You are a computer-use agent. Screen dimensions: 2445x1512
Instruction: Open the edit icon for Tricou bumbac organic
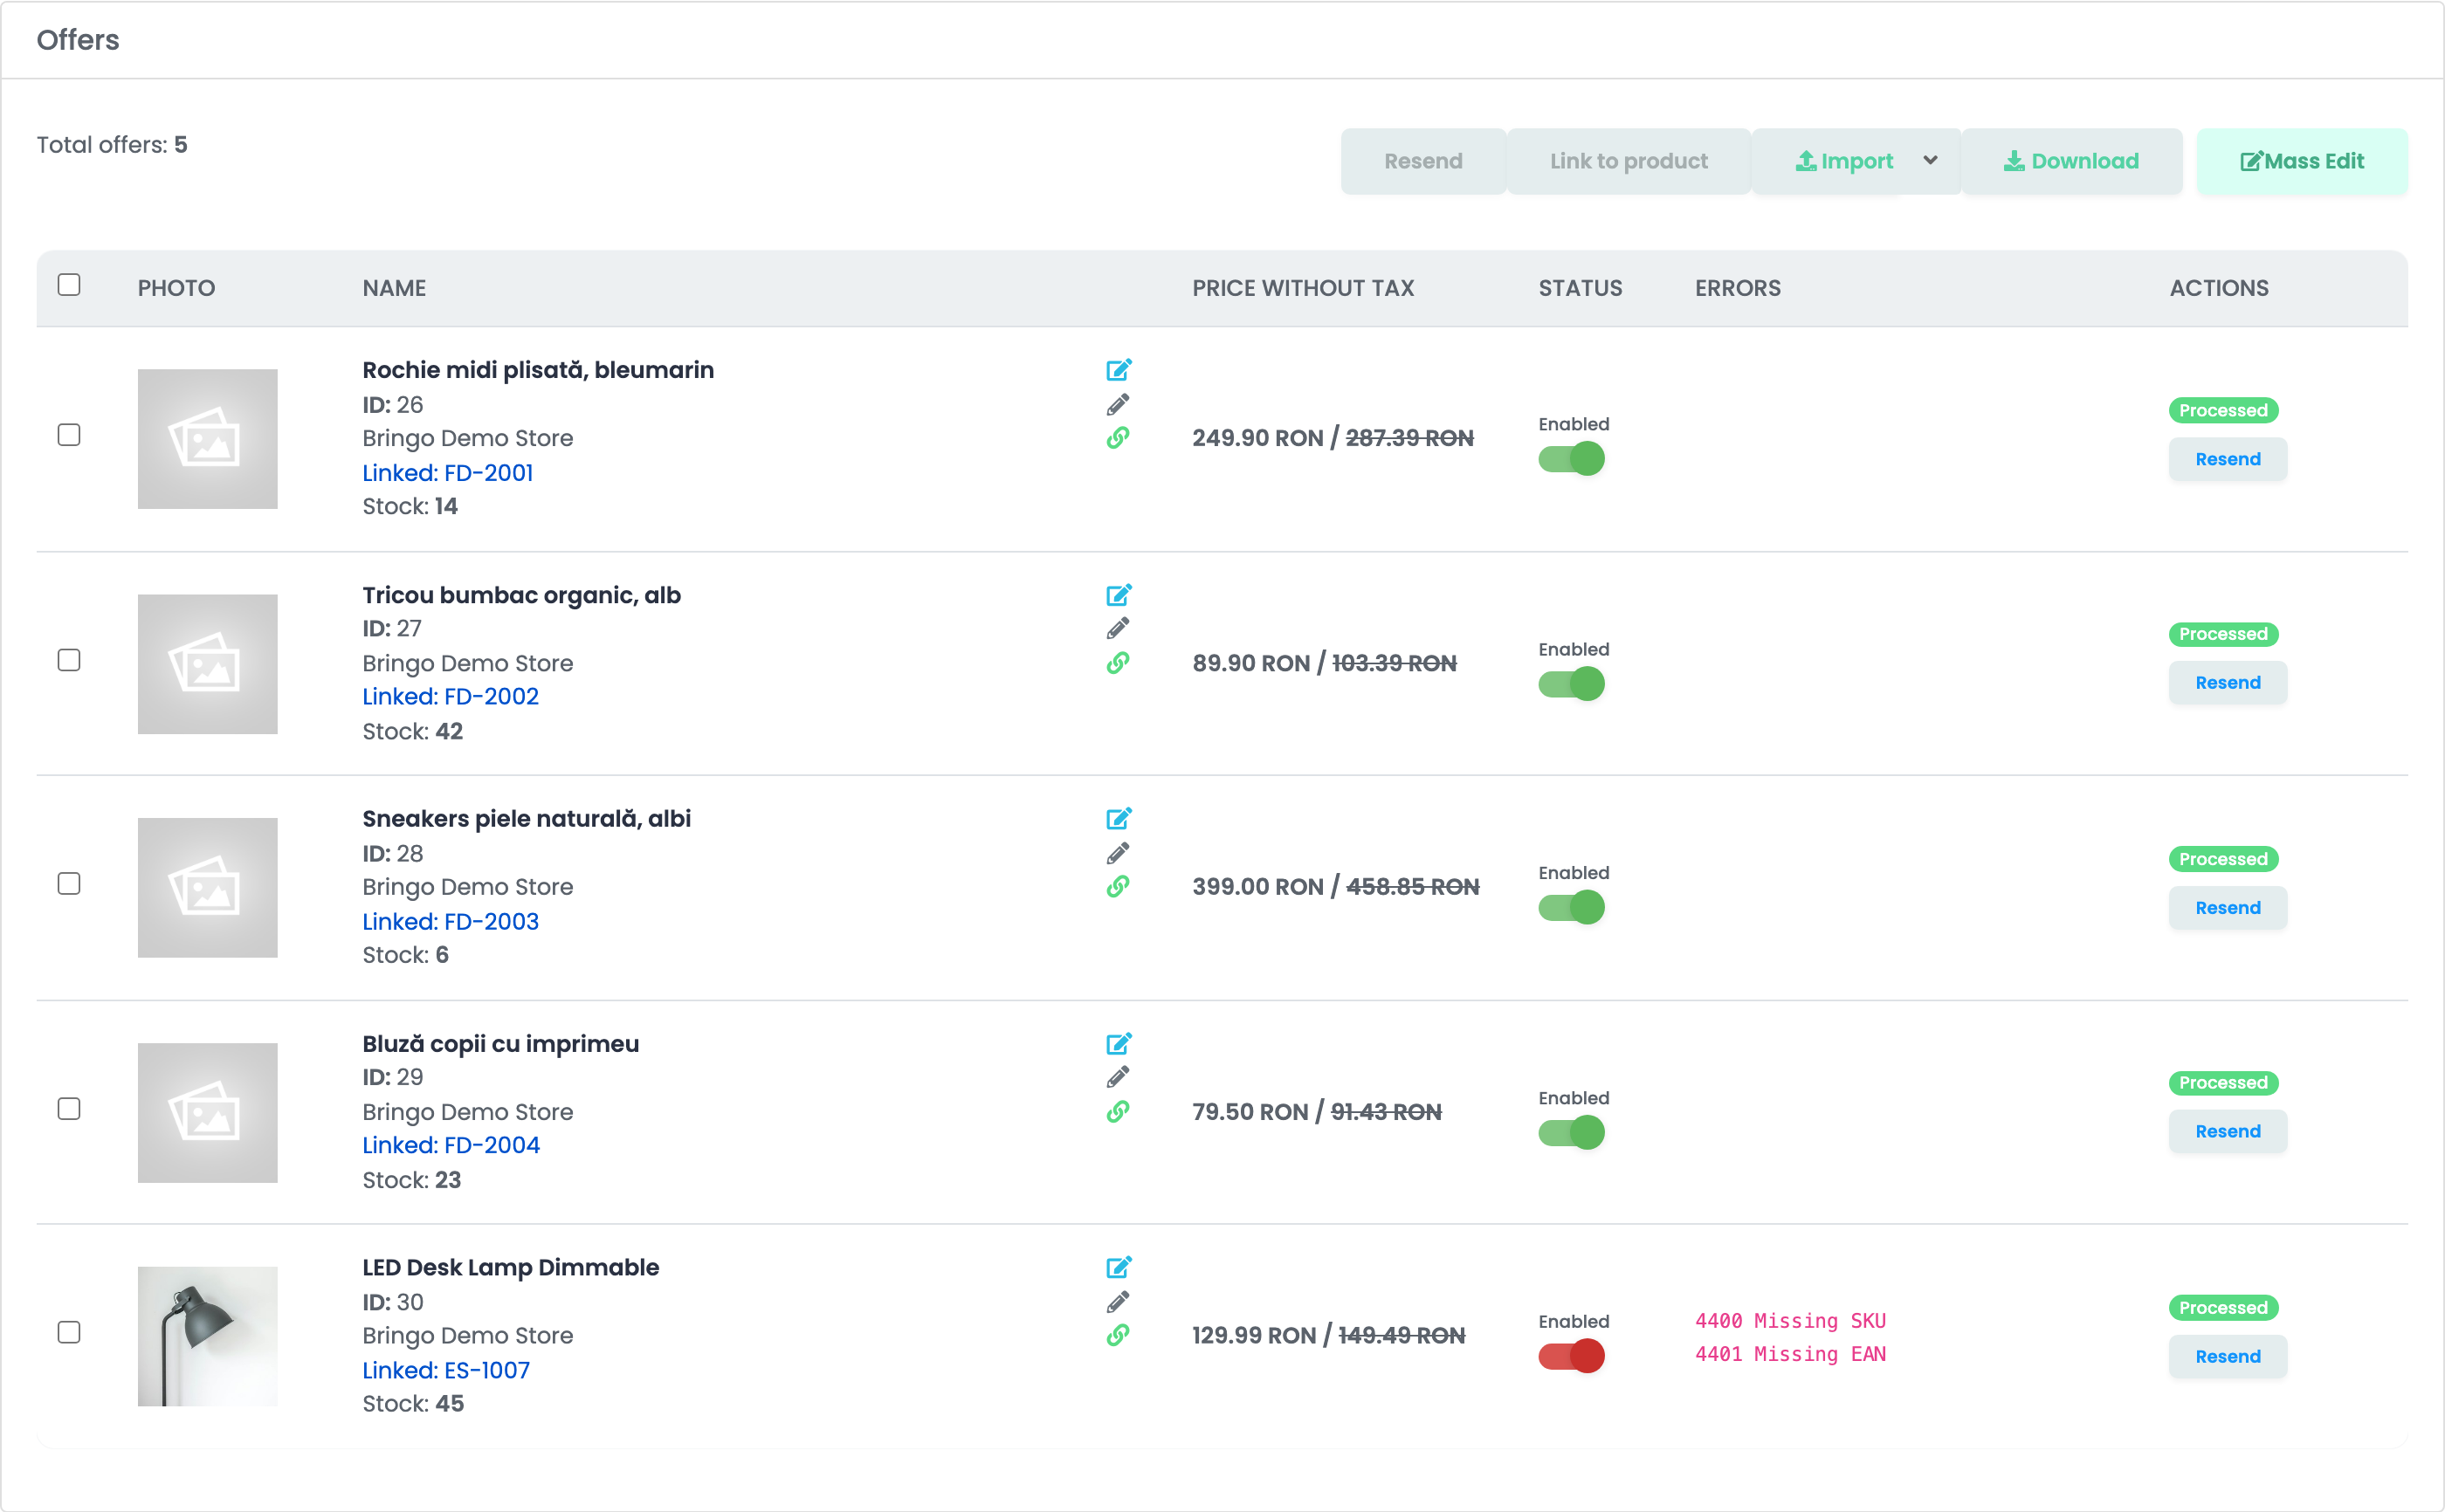pyautogui.click(x=1118, y=595)
